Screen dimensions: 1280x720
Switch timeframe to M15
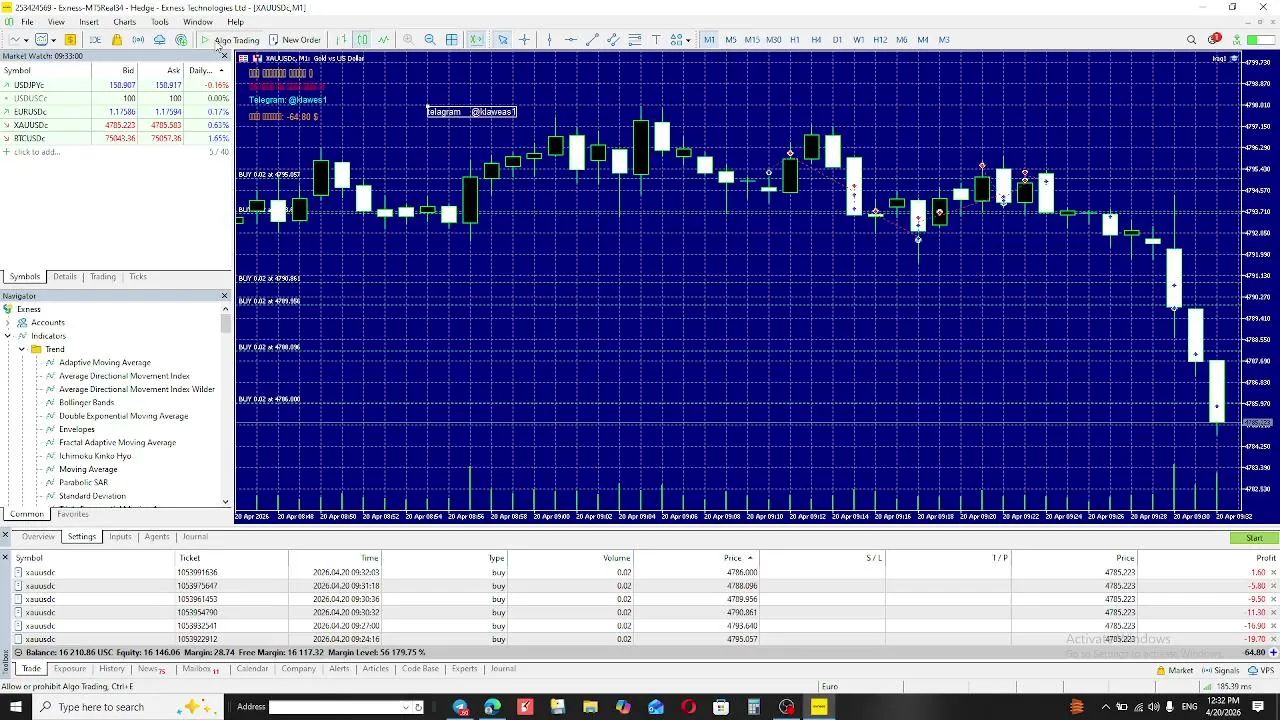tap(752, 40)
